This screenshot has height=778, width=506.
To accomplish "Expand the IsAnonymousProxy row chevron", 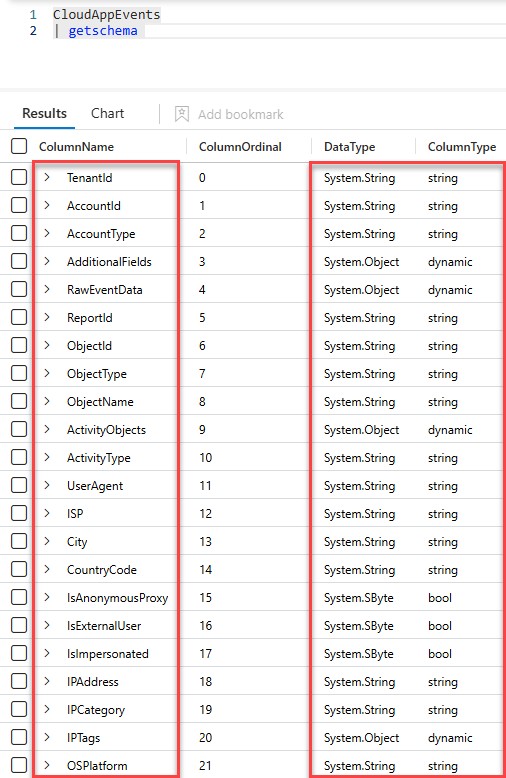I will pyautogui.click(x=47, y=597).
